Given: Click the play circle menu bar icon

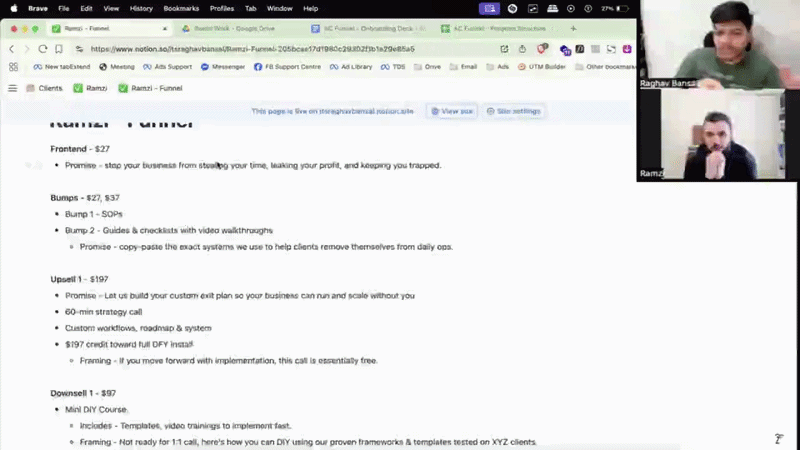Looking at the screenshot, I should [570, 8].
